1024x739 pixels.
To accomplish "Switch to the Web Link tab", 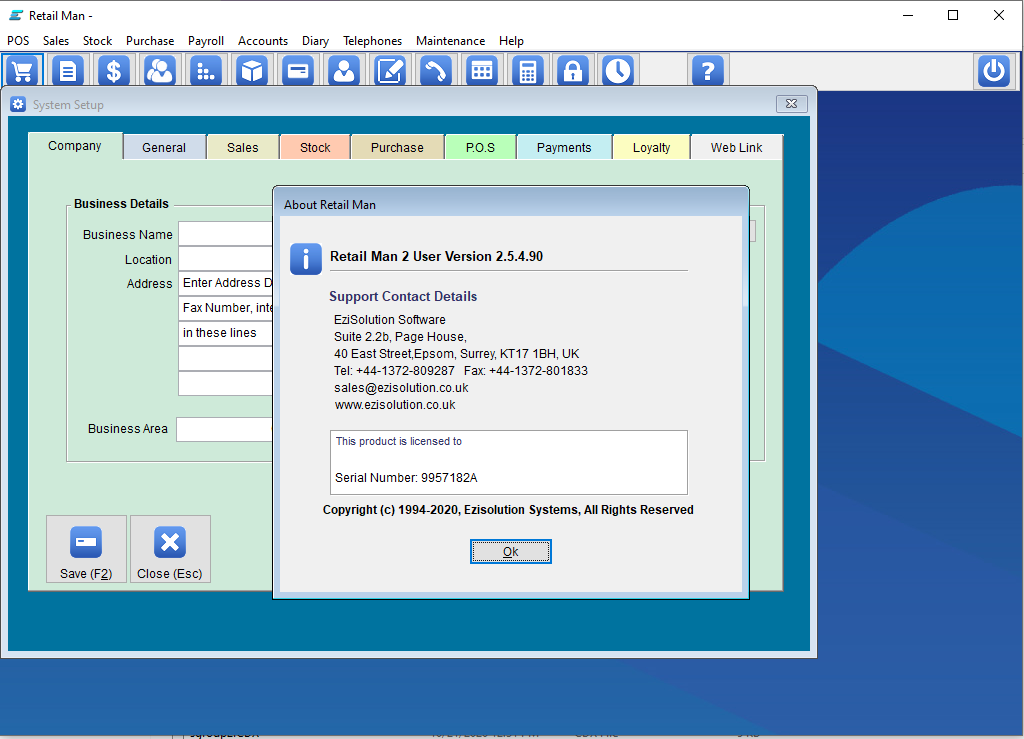I will 737,148.
